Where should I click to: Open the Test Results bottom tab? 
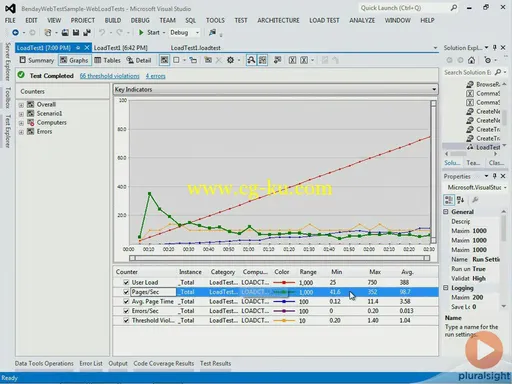coord(215,363)
